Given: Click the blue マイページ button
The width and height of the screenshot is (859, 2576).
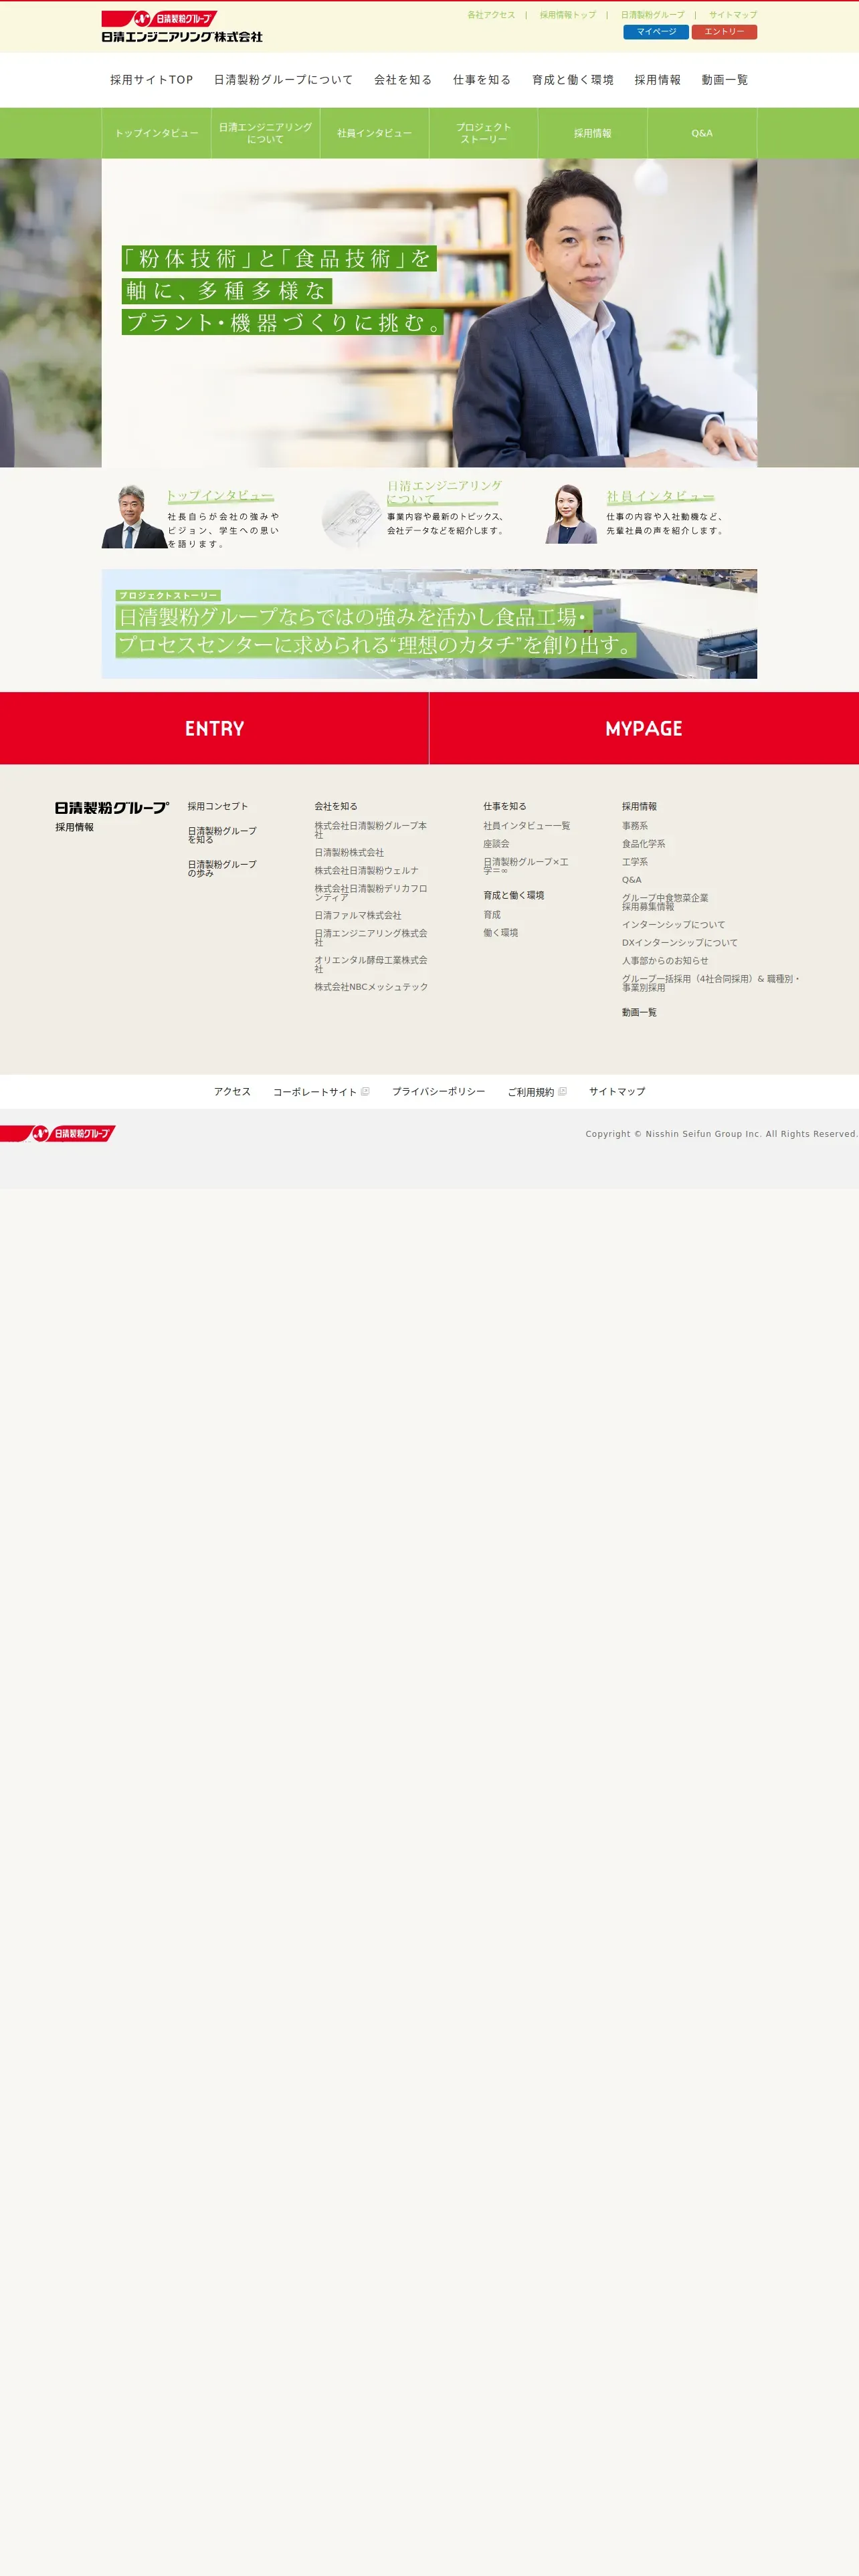Looking at the screenshot, I should point(656,32).
